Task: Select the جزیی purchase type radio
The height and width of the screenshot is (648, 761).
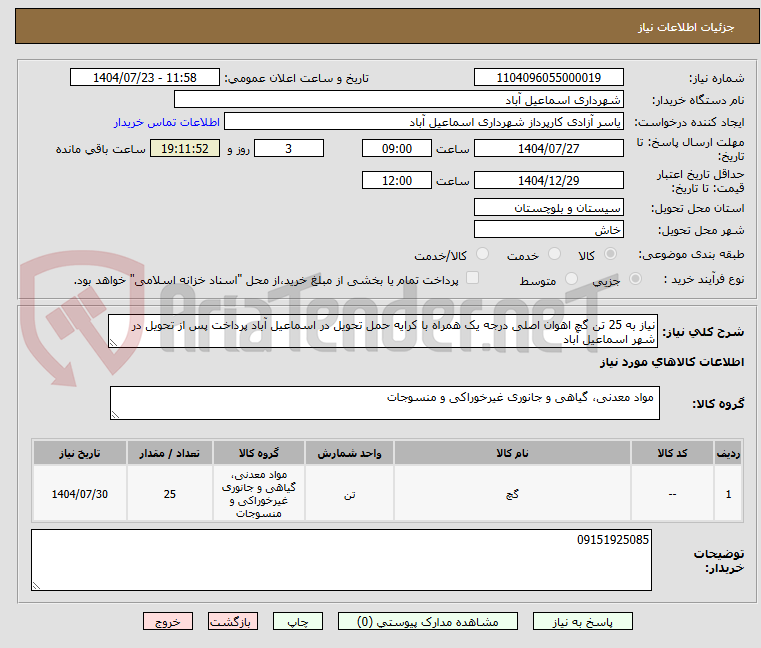Action: point(635,279)
